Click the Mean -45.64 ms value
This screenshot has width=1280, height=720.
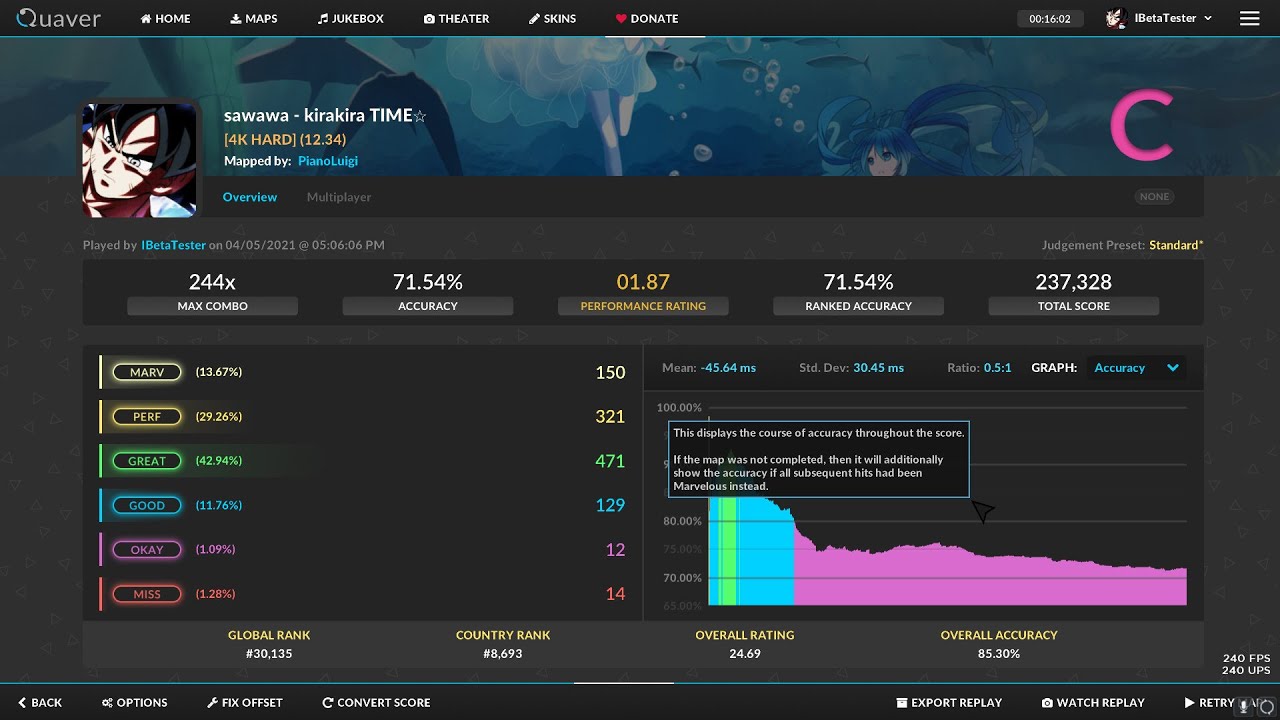click(728, 368)
